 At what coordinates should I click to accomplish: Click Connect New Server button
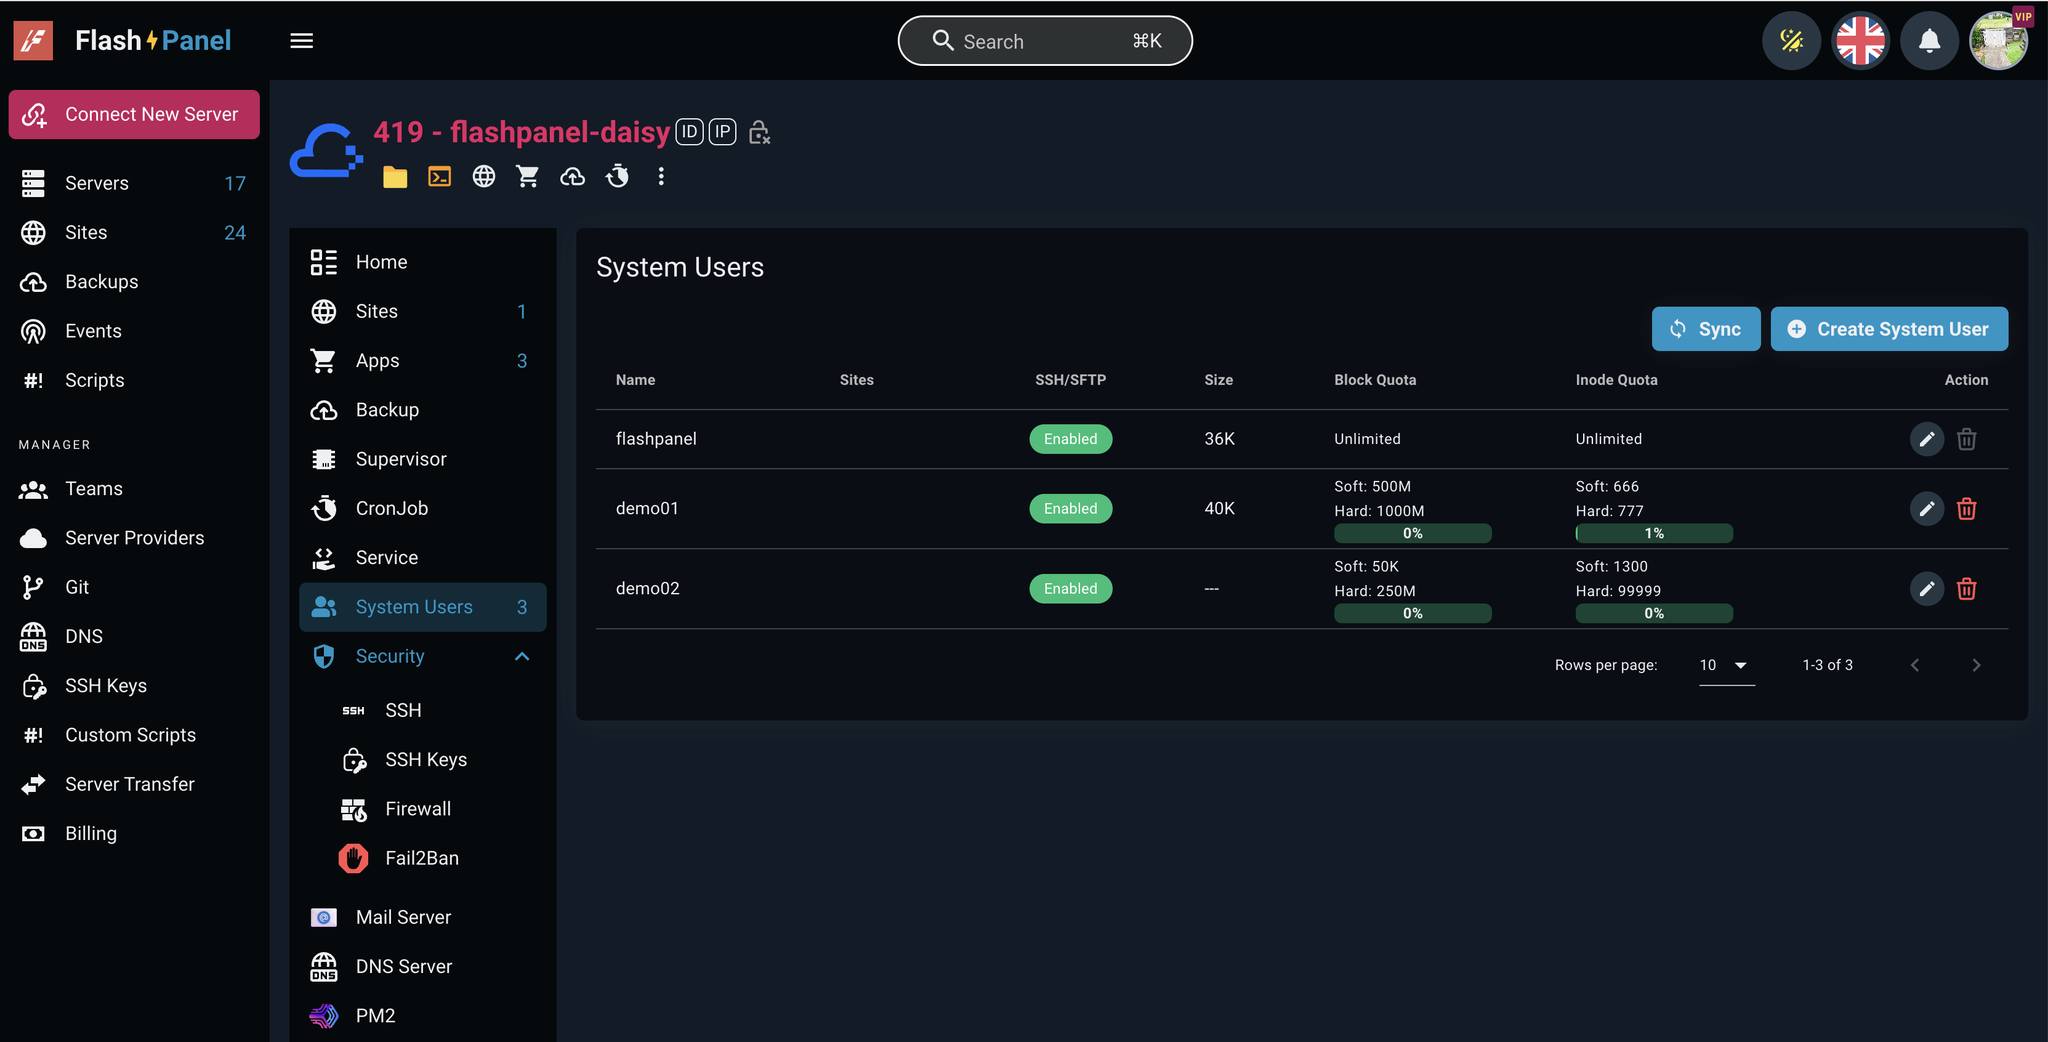[x=134, y=115]
